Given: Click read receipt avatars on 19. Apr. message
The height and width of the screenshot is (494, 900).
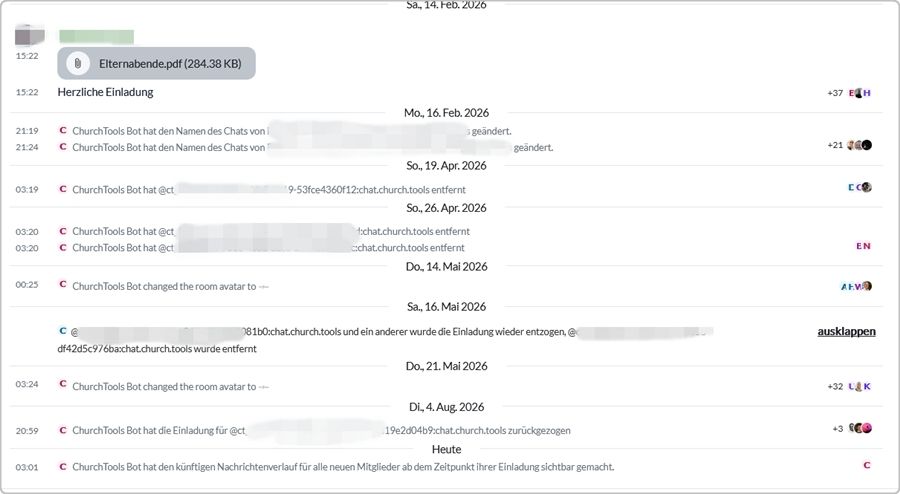Looking at the screenshot, I should [x=860, y=187].
